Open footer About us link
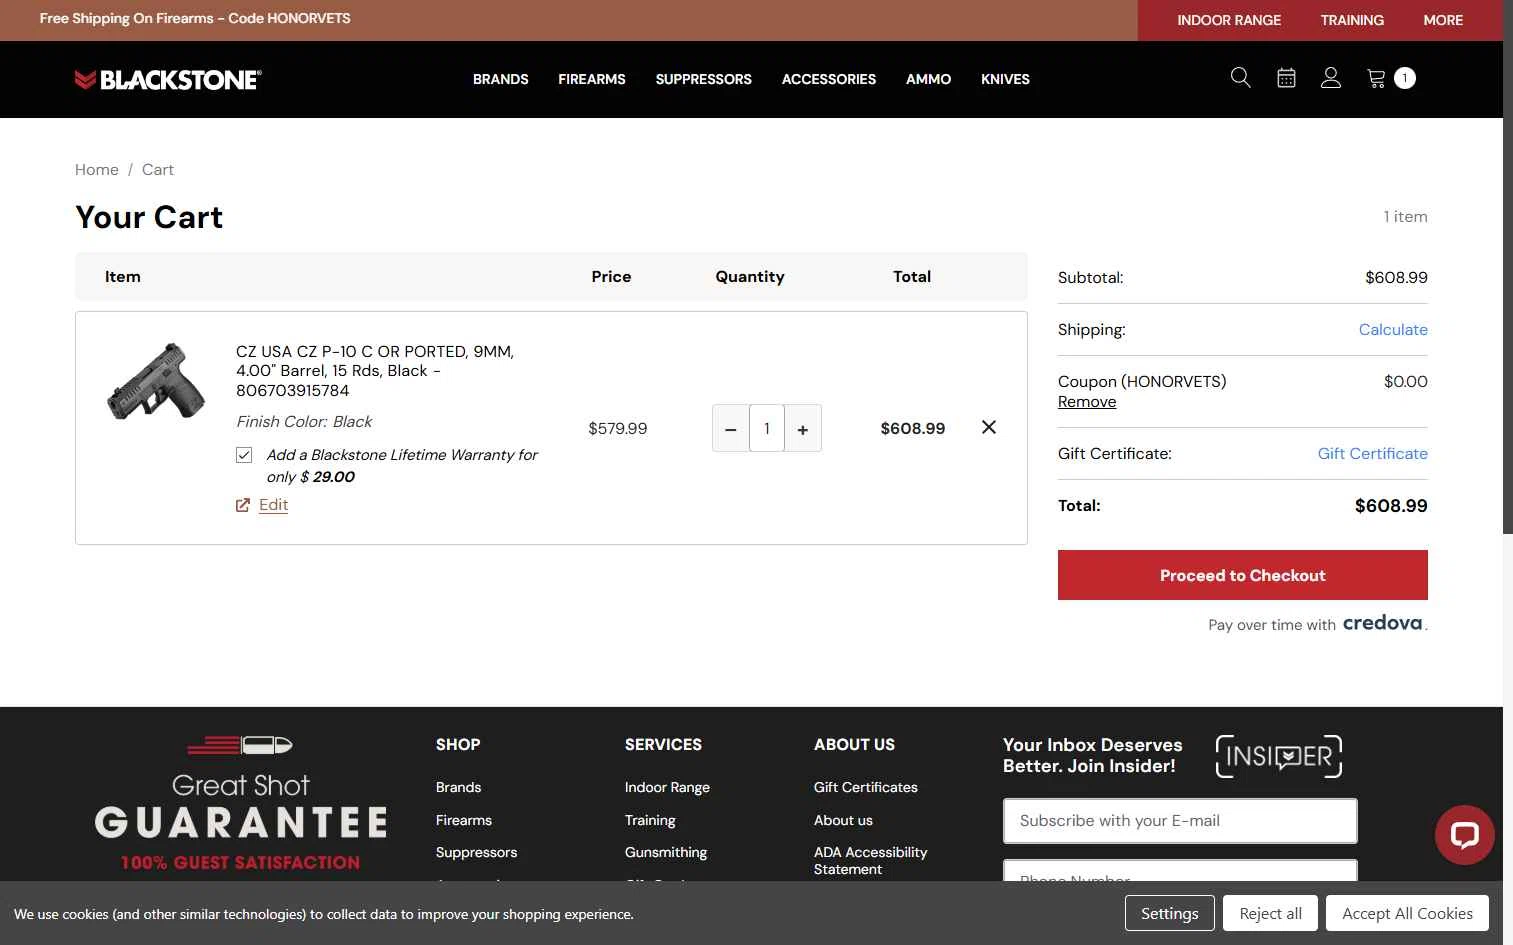The height and width of the screenshot is (945, 1513). (x=843, y=820)
